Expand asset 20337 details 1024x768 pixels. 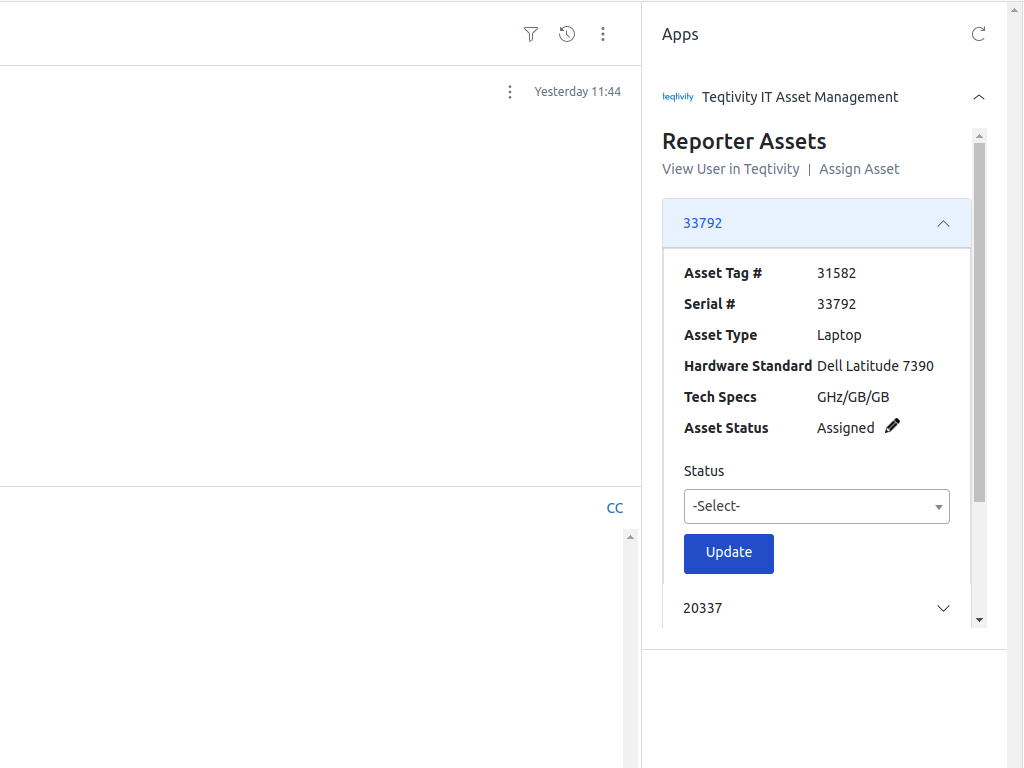coord(943,608)
